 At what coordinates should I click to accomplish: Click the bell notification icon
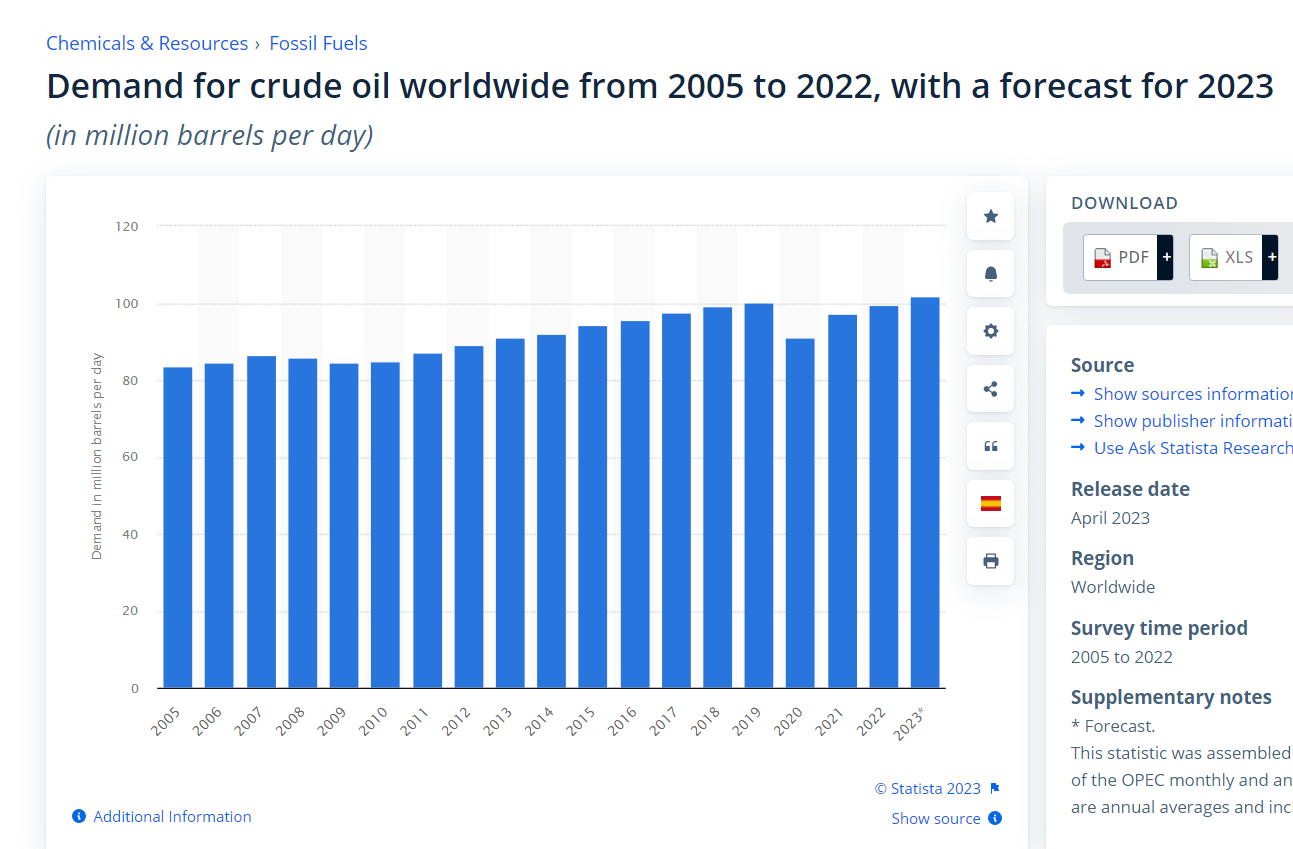(991, 274)
